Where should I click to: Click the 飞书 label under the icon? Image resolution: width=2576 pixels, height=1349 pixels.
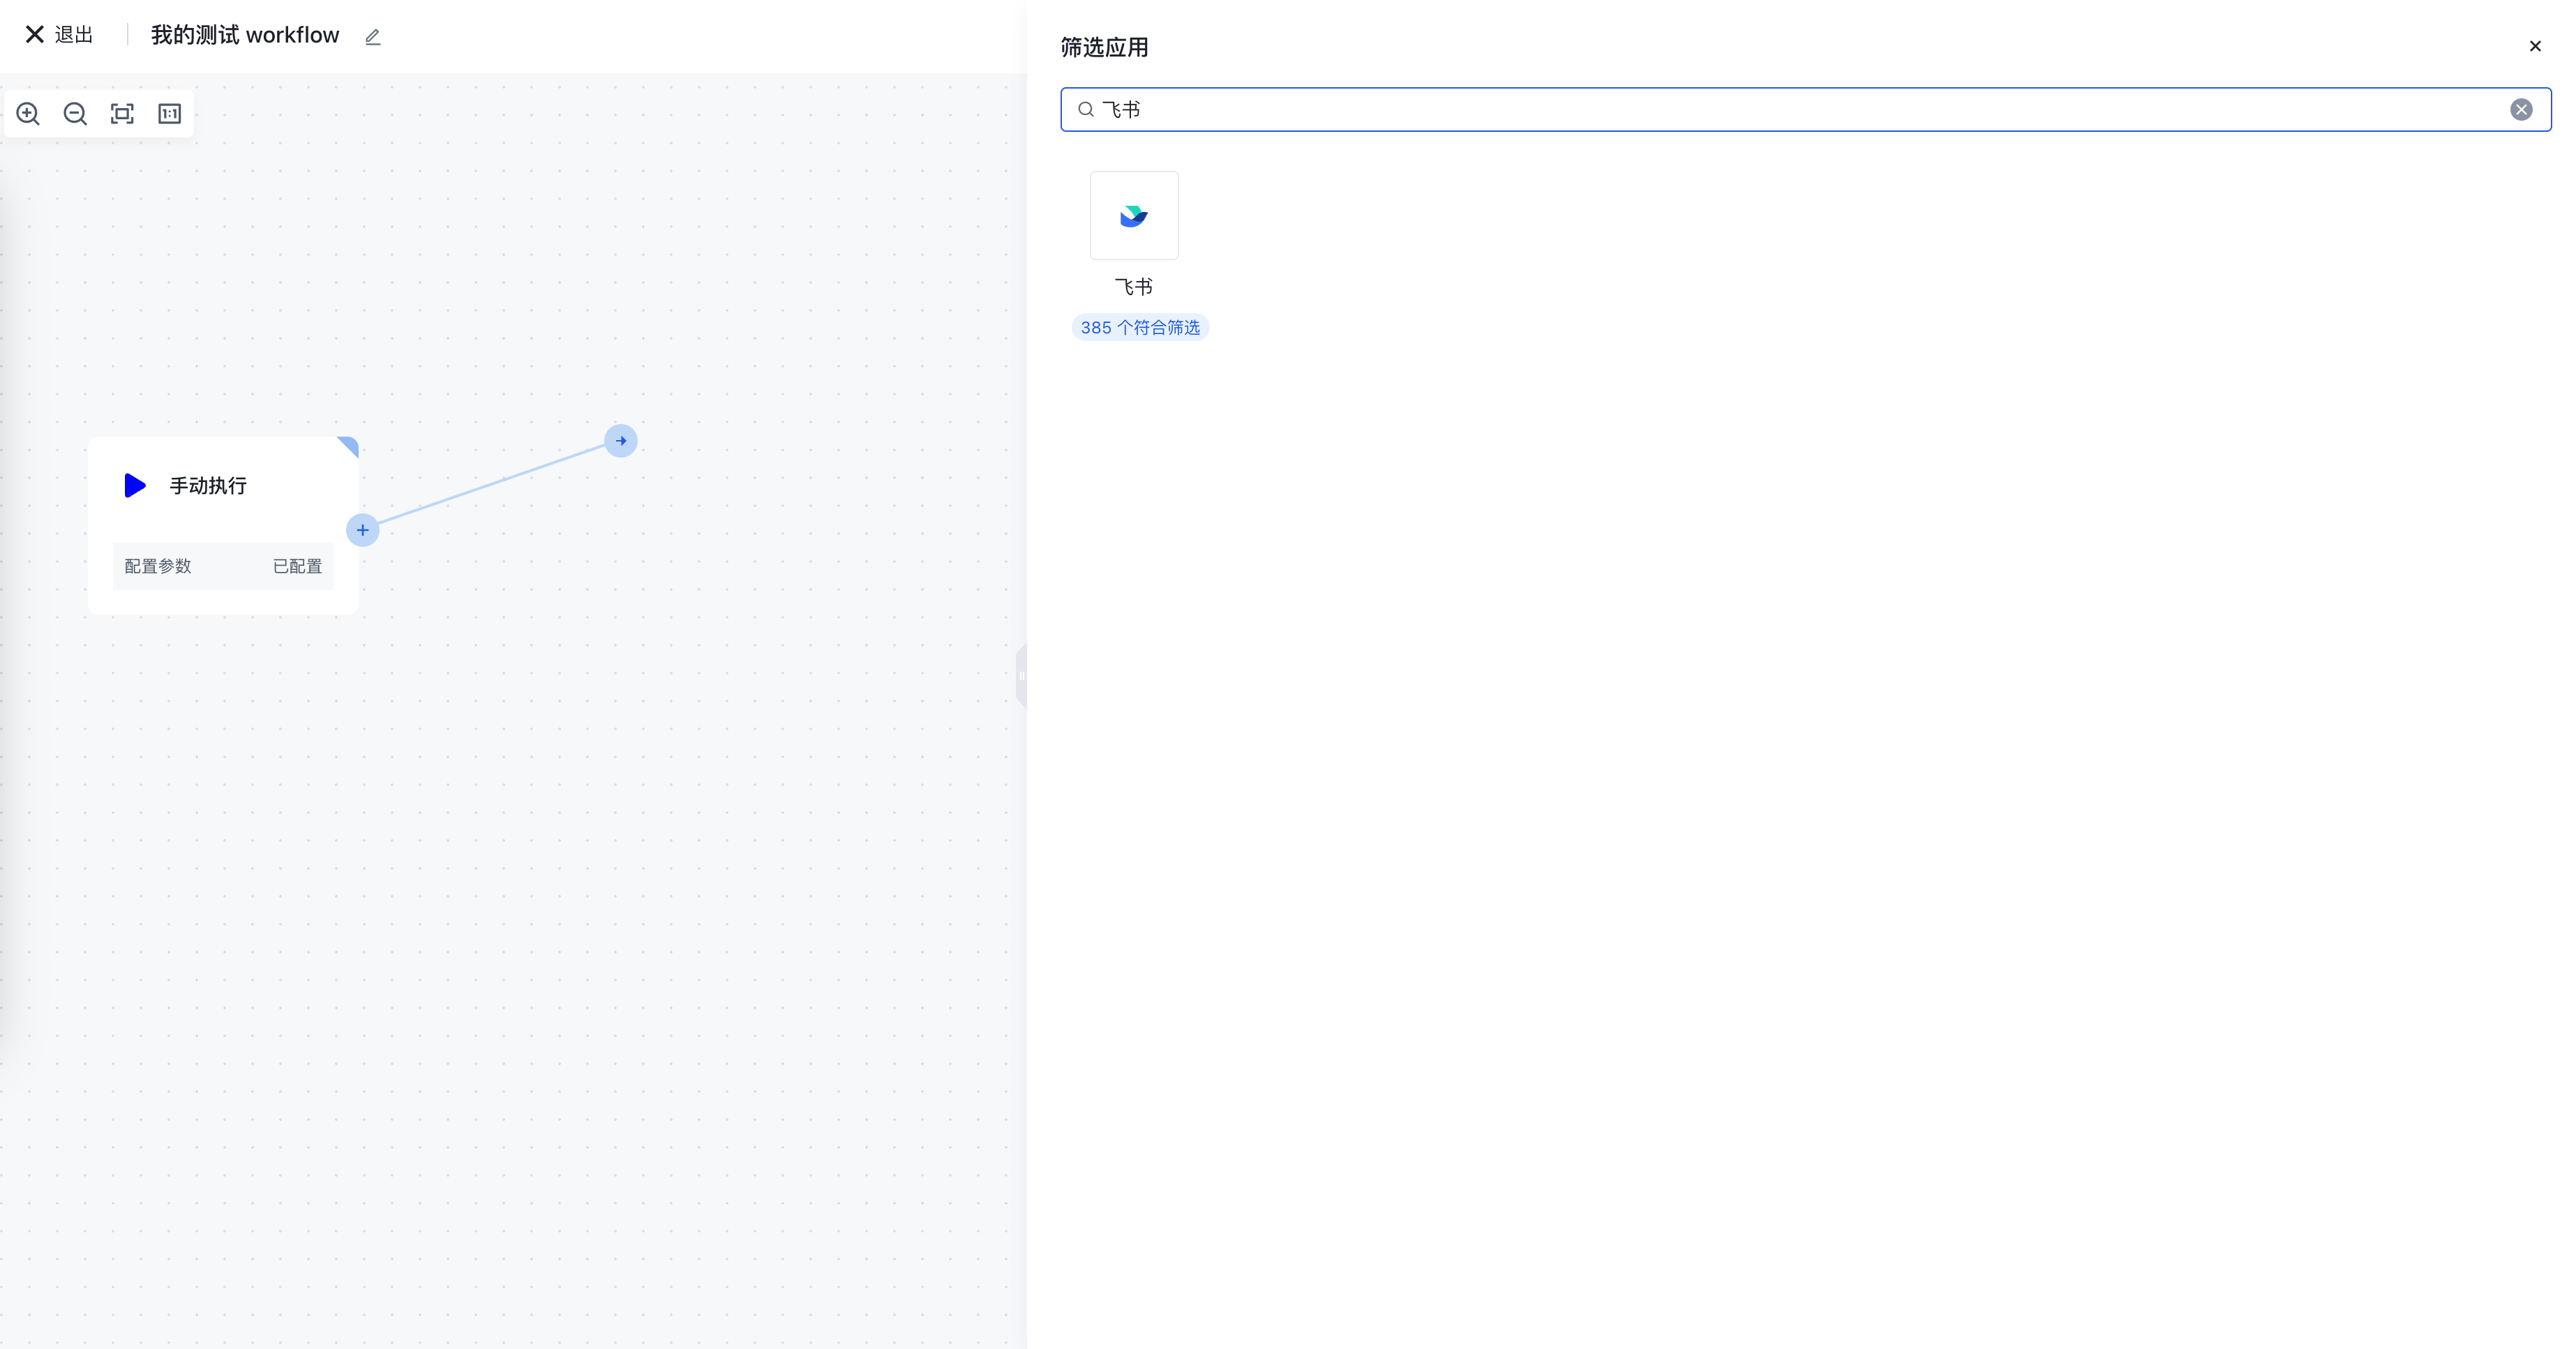[x=1133, y=287]
